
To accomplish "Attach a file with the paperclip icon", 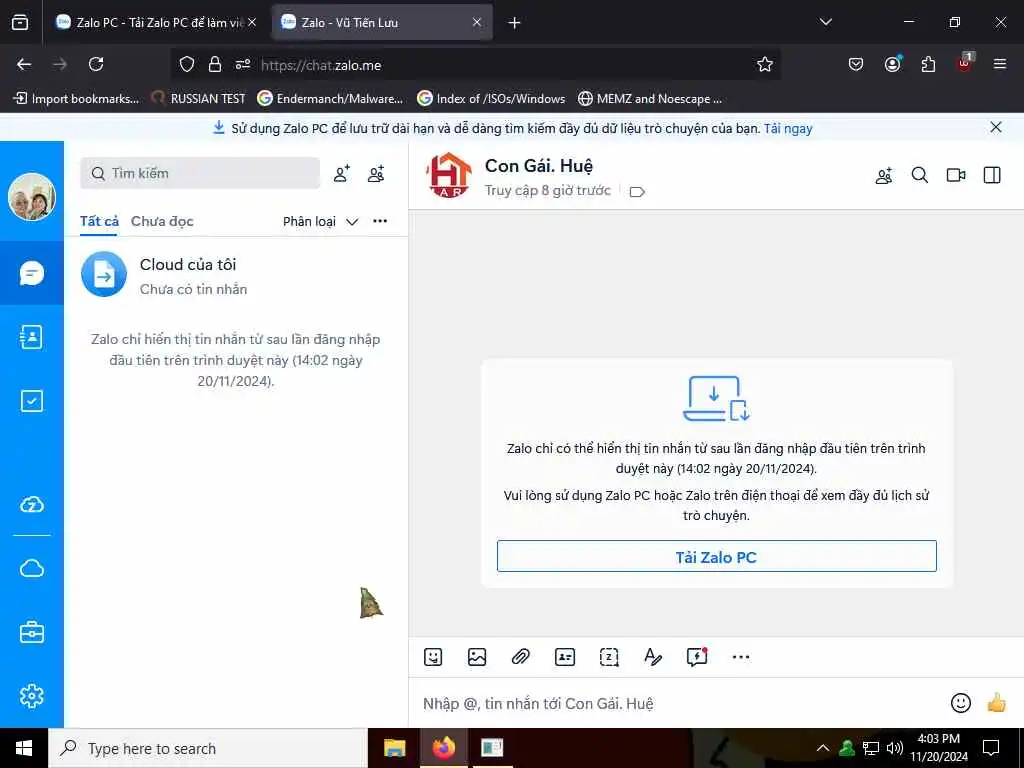I will click(520, 657).
